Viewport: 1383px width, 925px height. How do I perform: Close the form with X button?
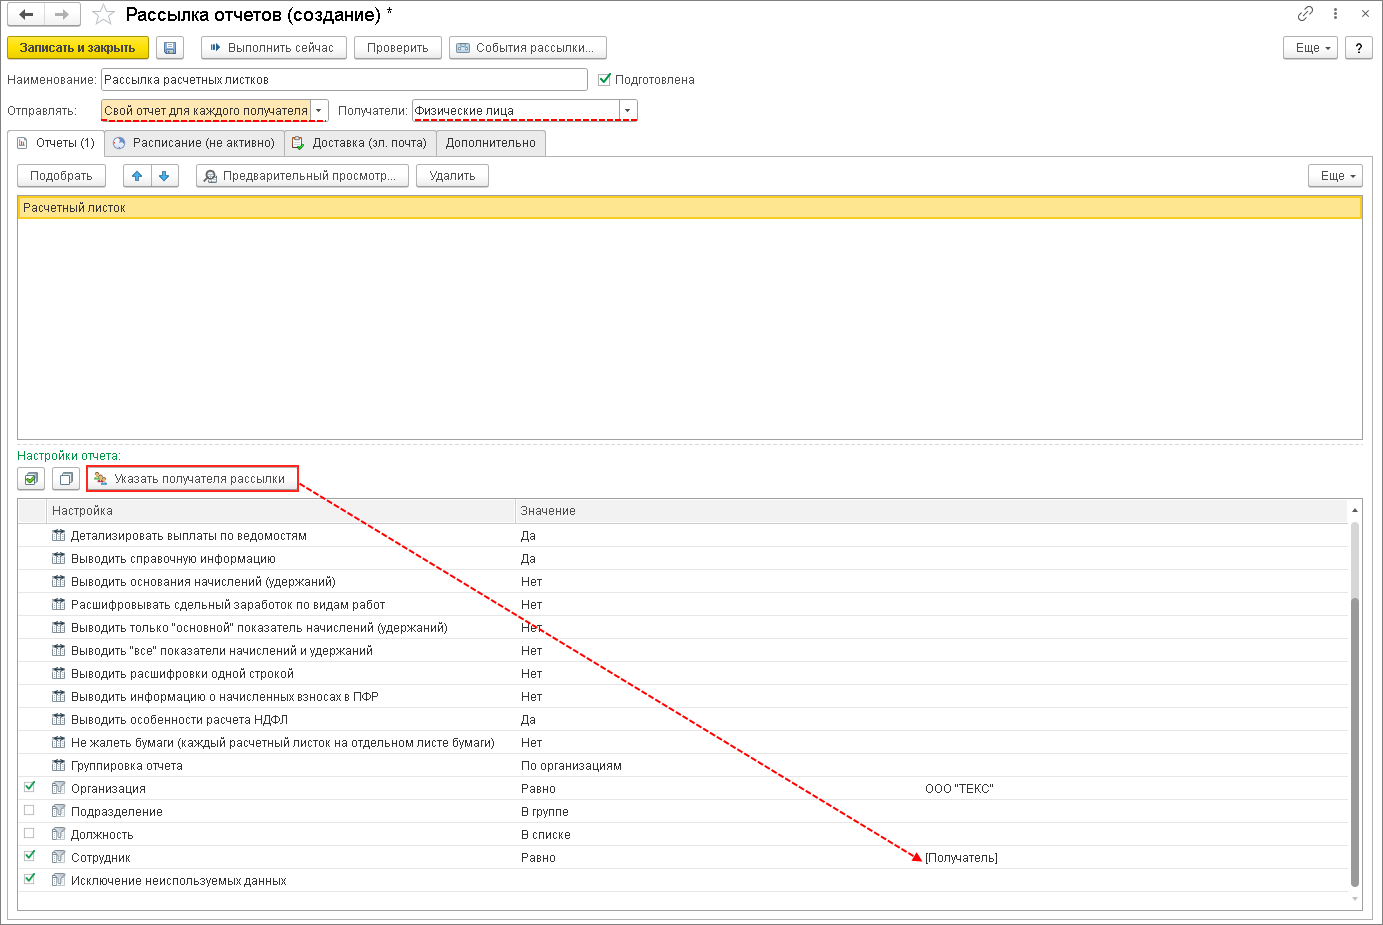pyautogui.click(x=1365, y=14)
